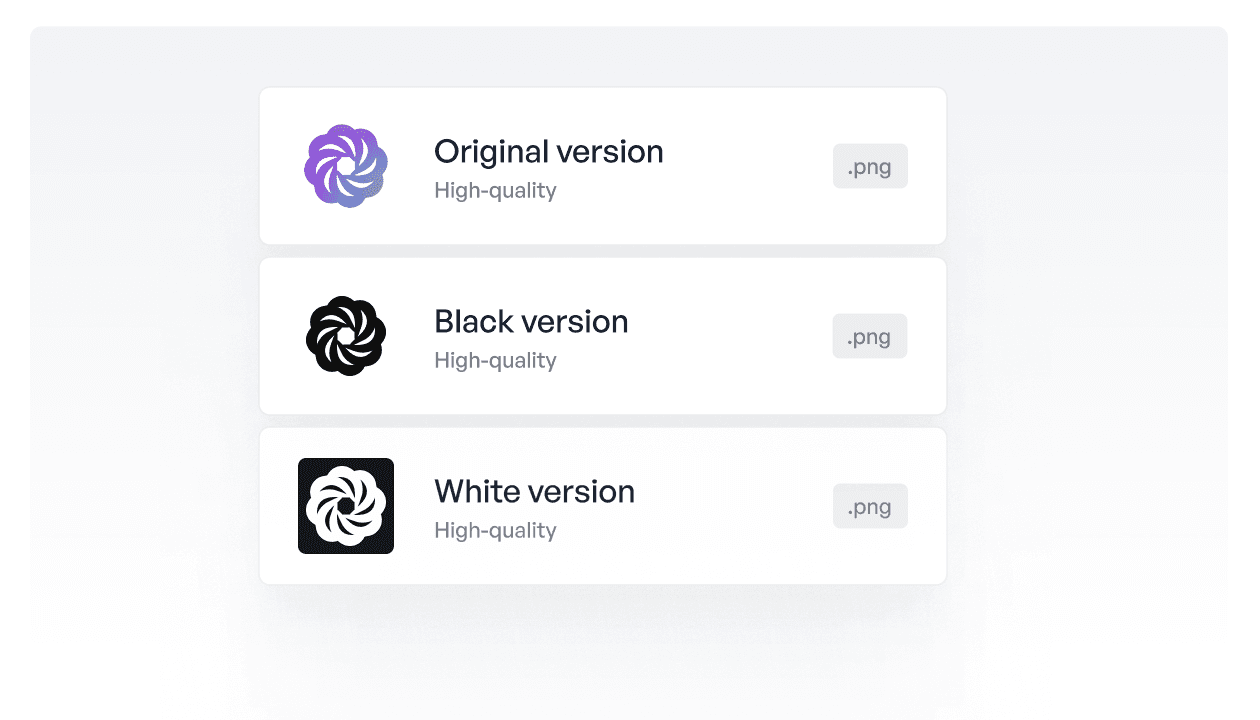Select the .png badge for Black version
The height and width of the screenshot is (720, 1260).
[870, 336]
